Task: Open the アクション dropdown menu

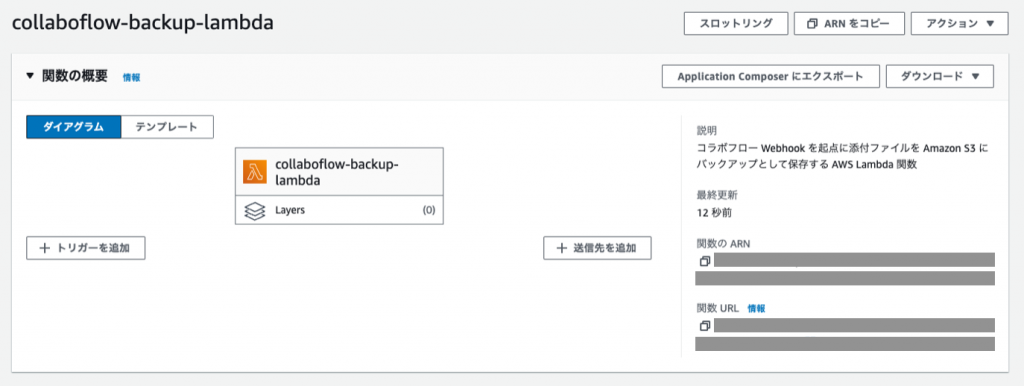Action: 959,24
